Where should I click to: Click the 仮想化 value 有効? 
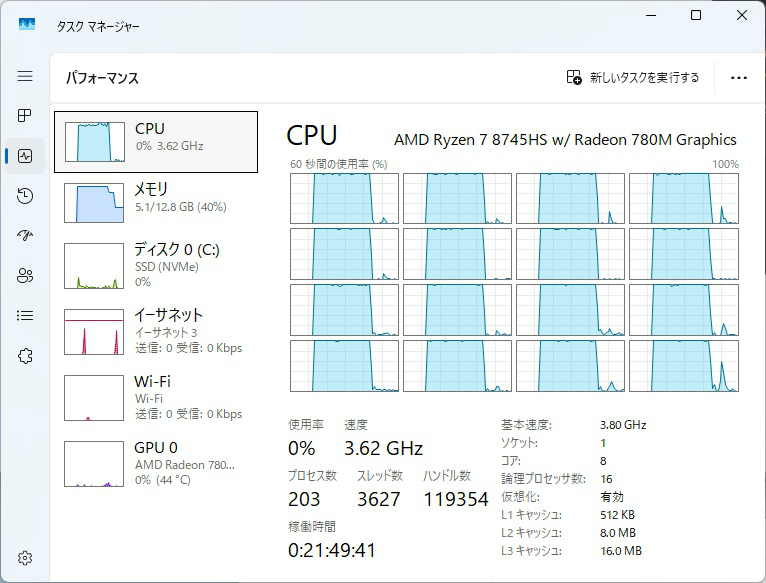pos(612,497)
